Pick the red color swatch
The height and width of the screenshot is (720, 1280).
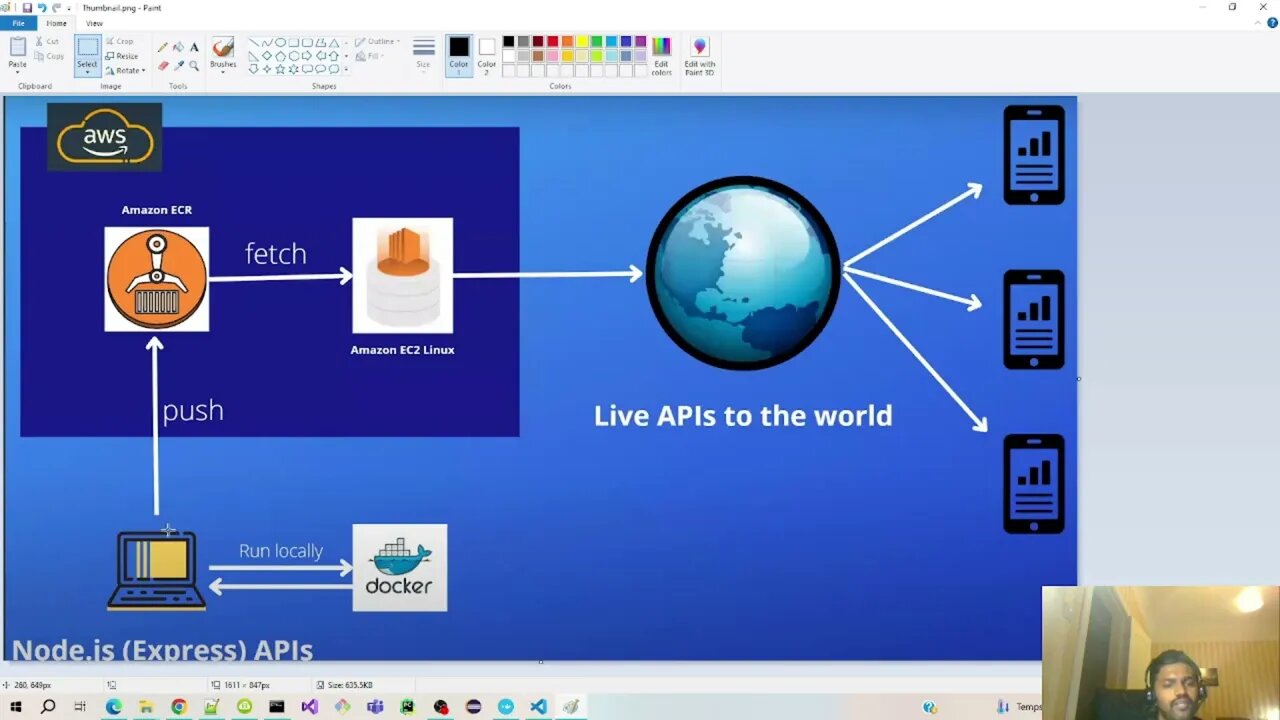pyautogui.click(x=552, y=41)
